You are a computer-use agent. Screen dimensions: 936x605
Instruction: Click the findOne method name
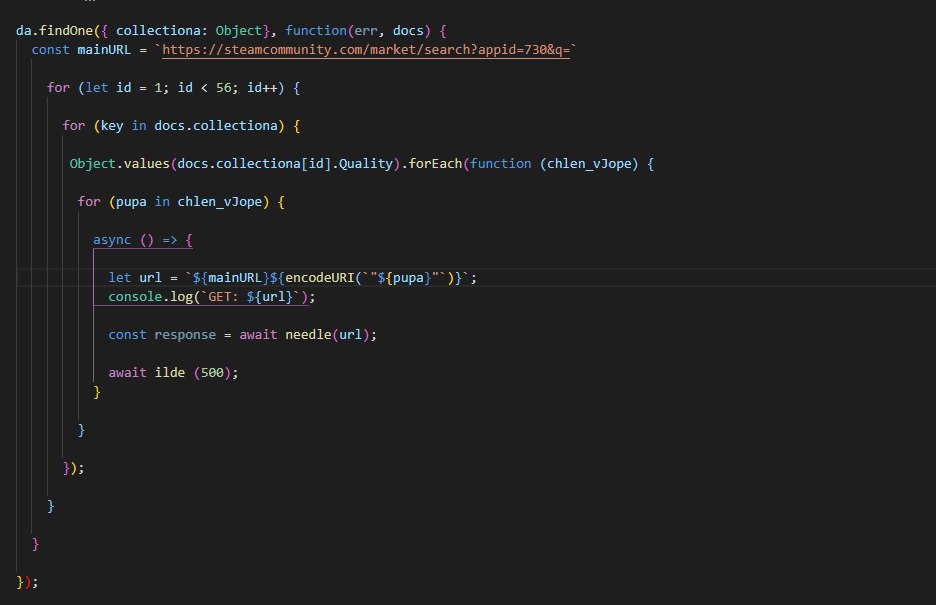pos(66,30)
